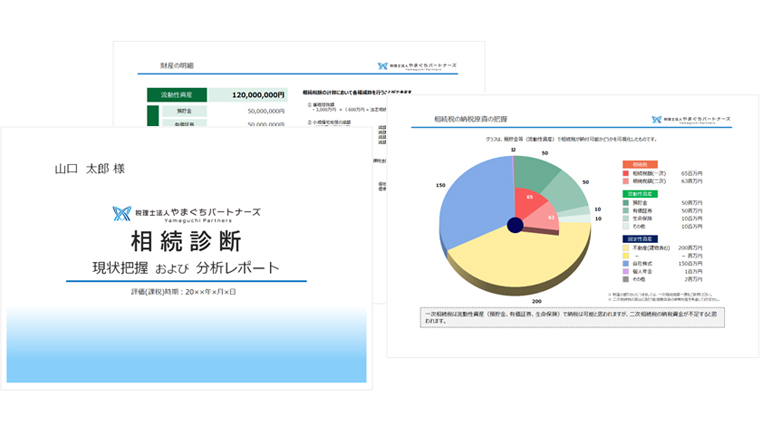
Task: Select the 63百万円 legend value
Action: coord(692,181)
